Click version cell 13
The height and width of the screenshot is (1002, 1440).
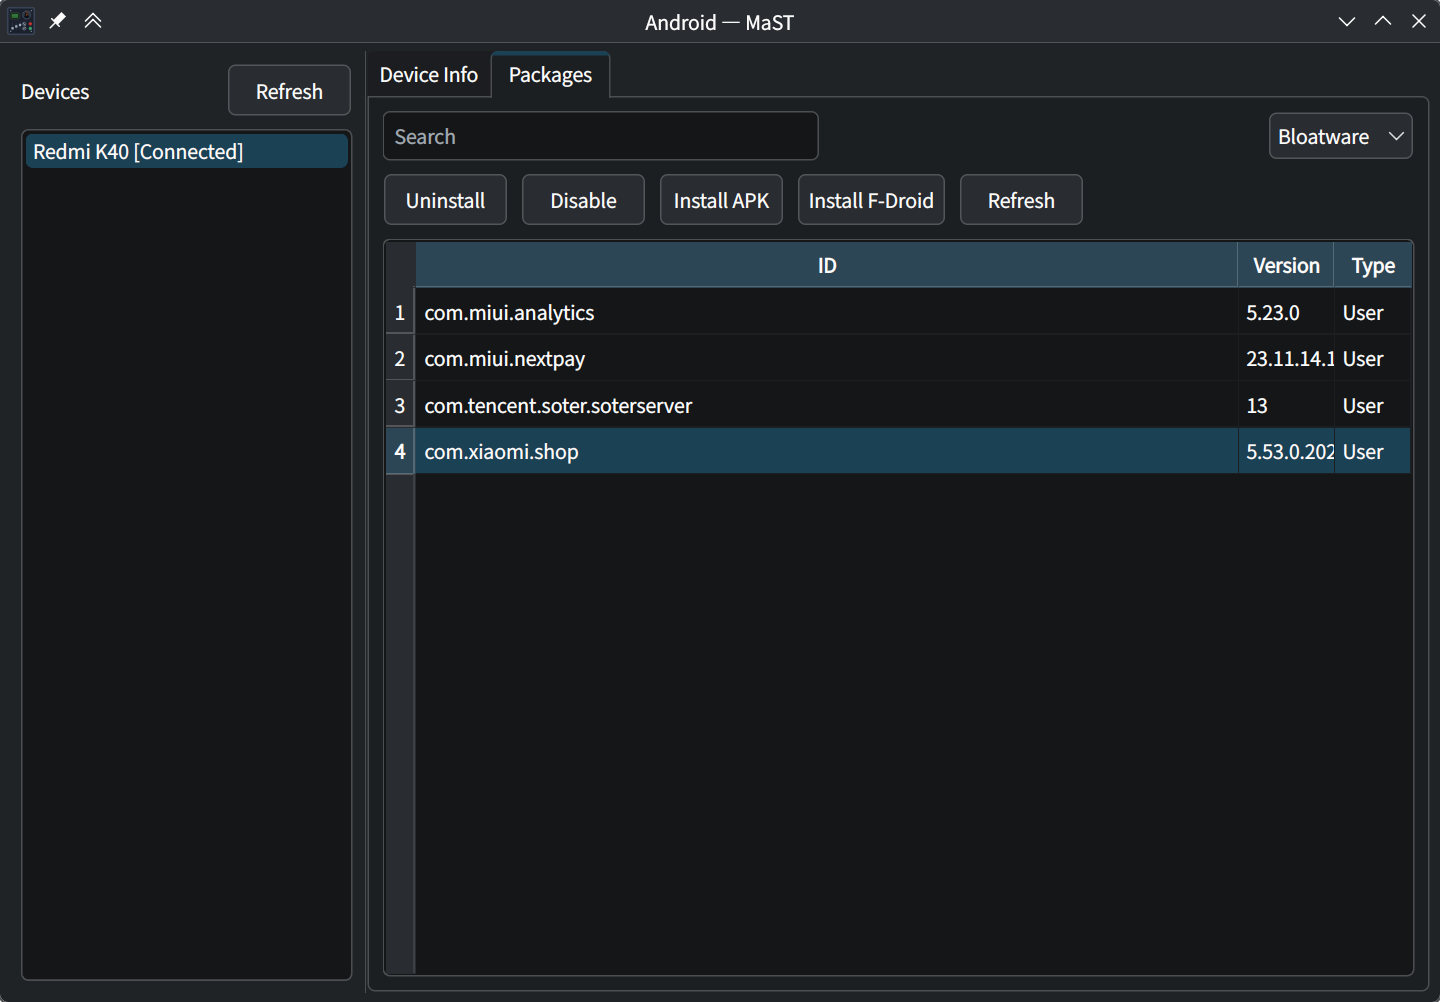pyautogui.click(x=1286, y=405)
